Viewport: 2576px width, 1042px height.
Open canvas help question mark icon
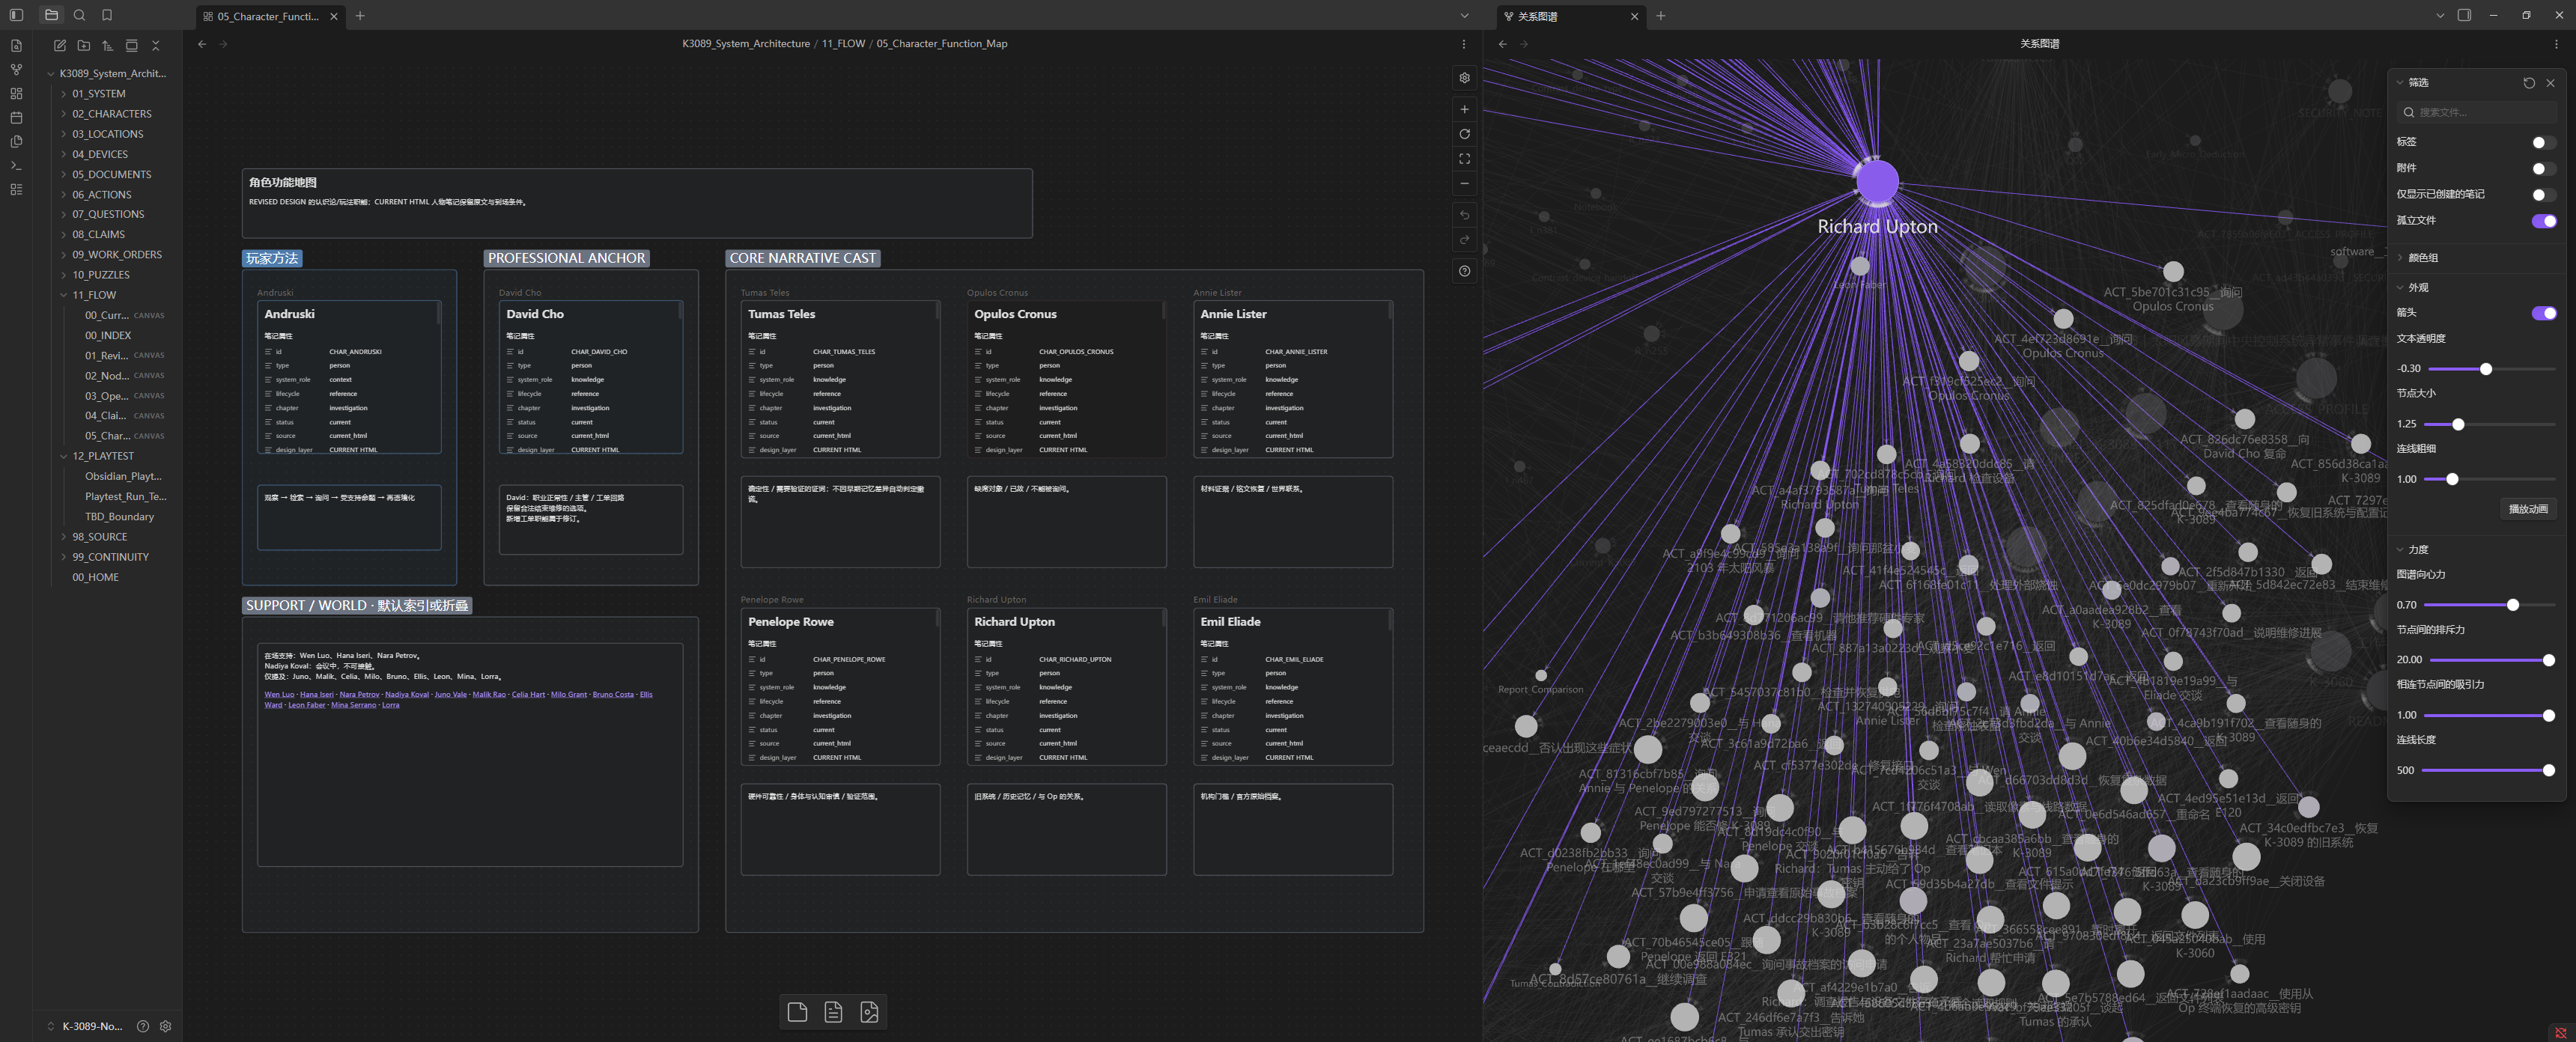point(1464,271)
